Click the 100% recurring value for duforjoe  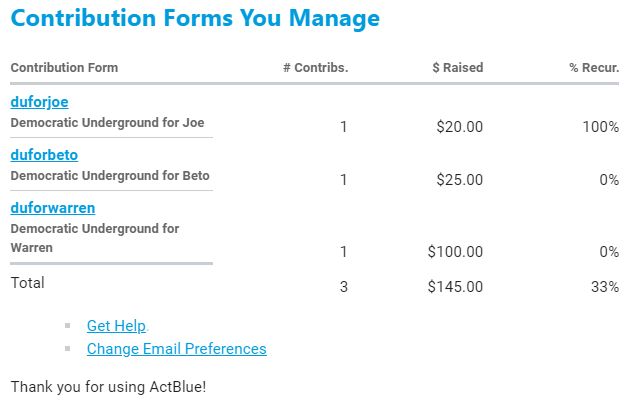click(600, 127)
